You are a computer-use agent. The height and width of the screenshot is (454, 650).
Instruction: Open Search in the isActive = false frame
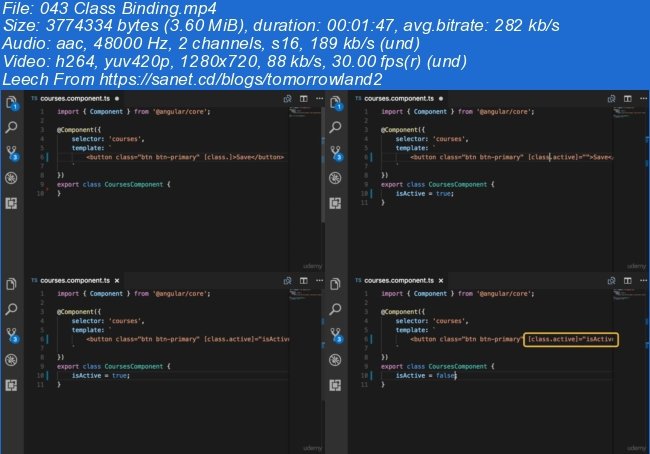335,309
